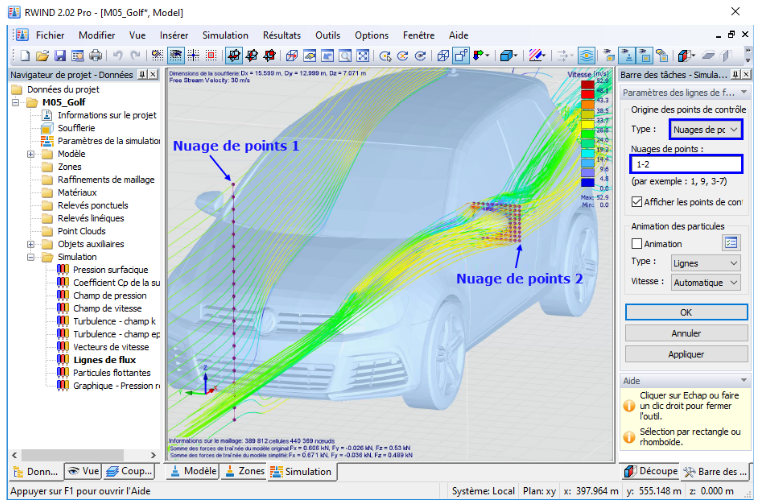Switch to the Zones tab

[x=245, y=471]
